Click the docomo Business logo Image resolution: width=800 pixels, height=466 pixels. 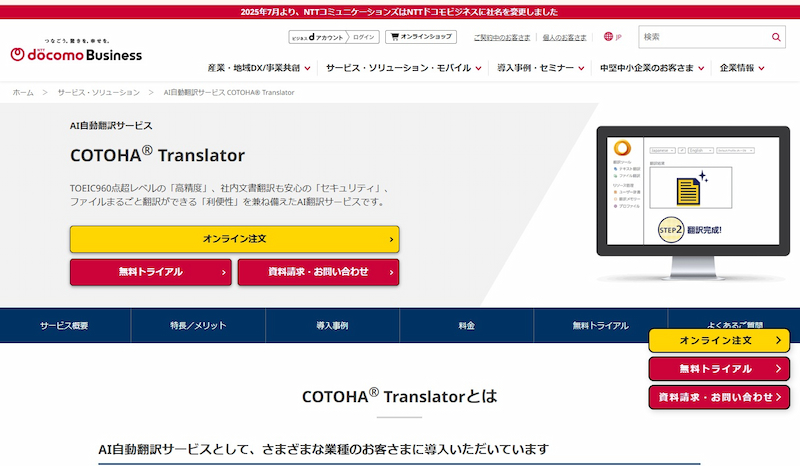pyautogui.click(x=77, y=53)
